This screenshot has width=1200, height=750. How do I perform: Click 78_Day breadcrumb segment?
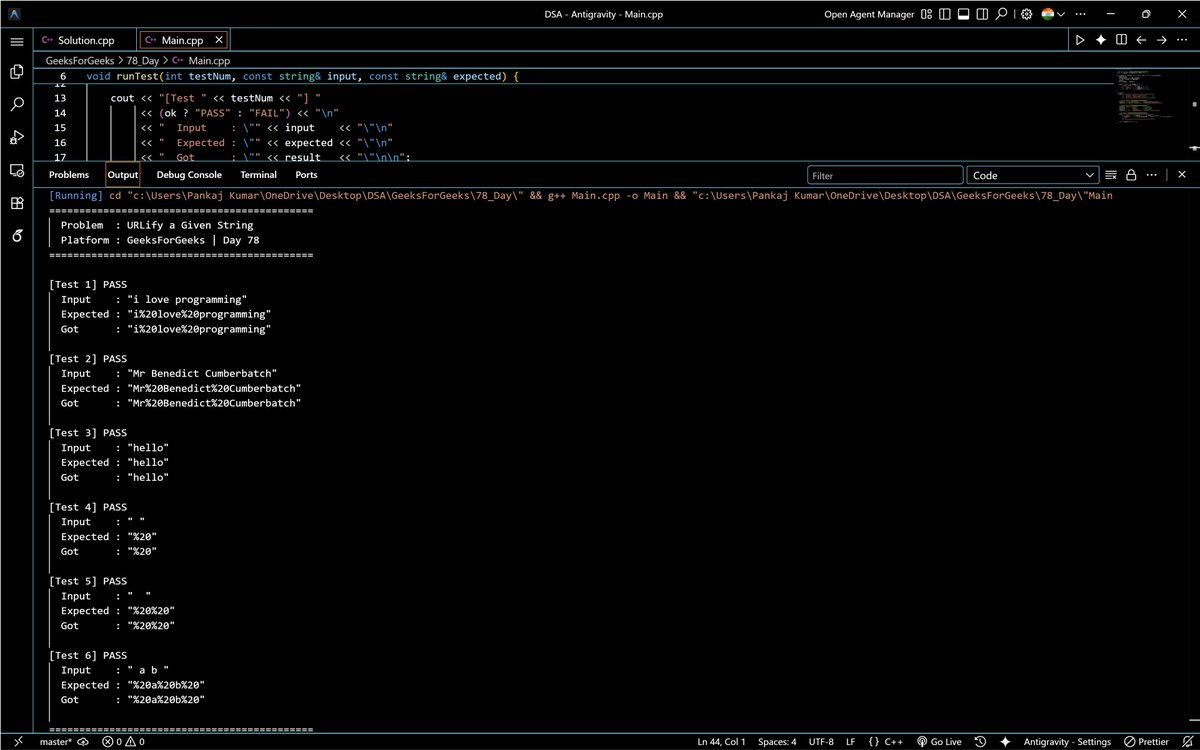point(143,61)
